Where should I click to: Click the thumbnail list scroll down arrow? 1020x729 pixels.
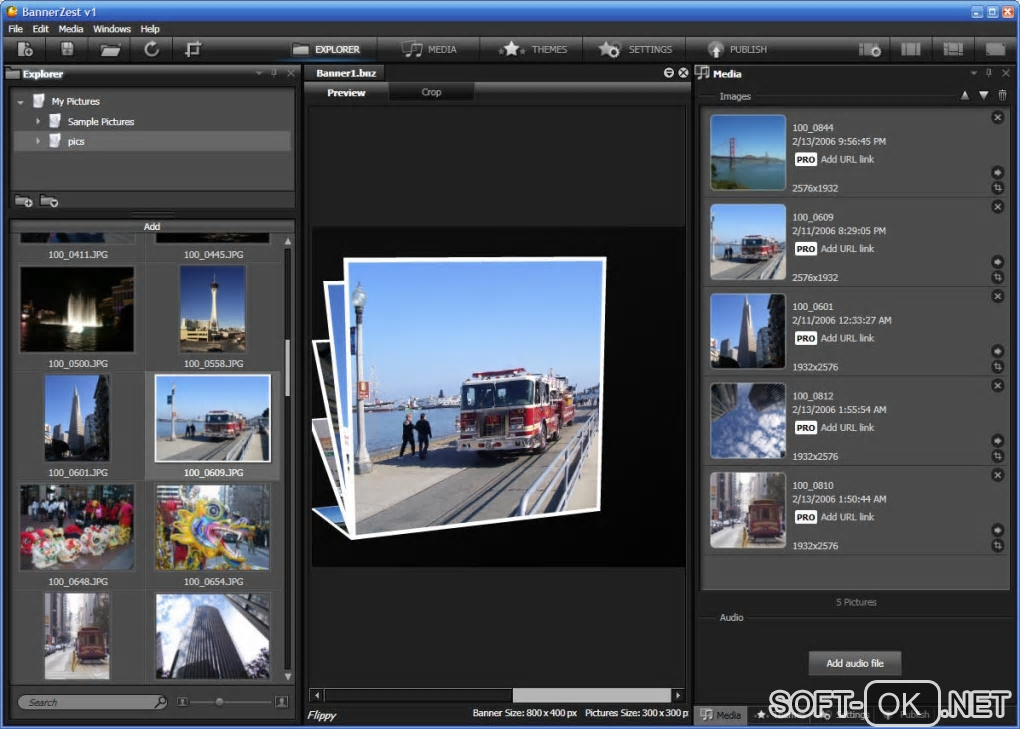tap(288, 677)
